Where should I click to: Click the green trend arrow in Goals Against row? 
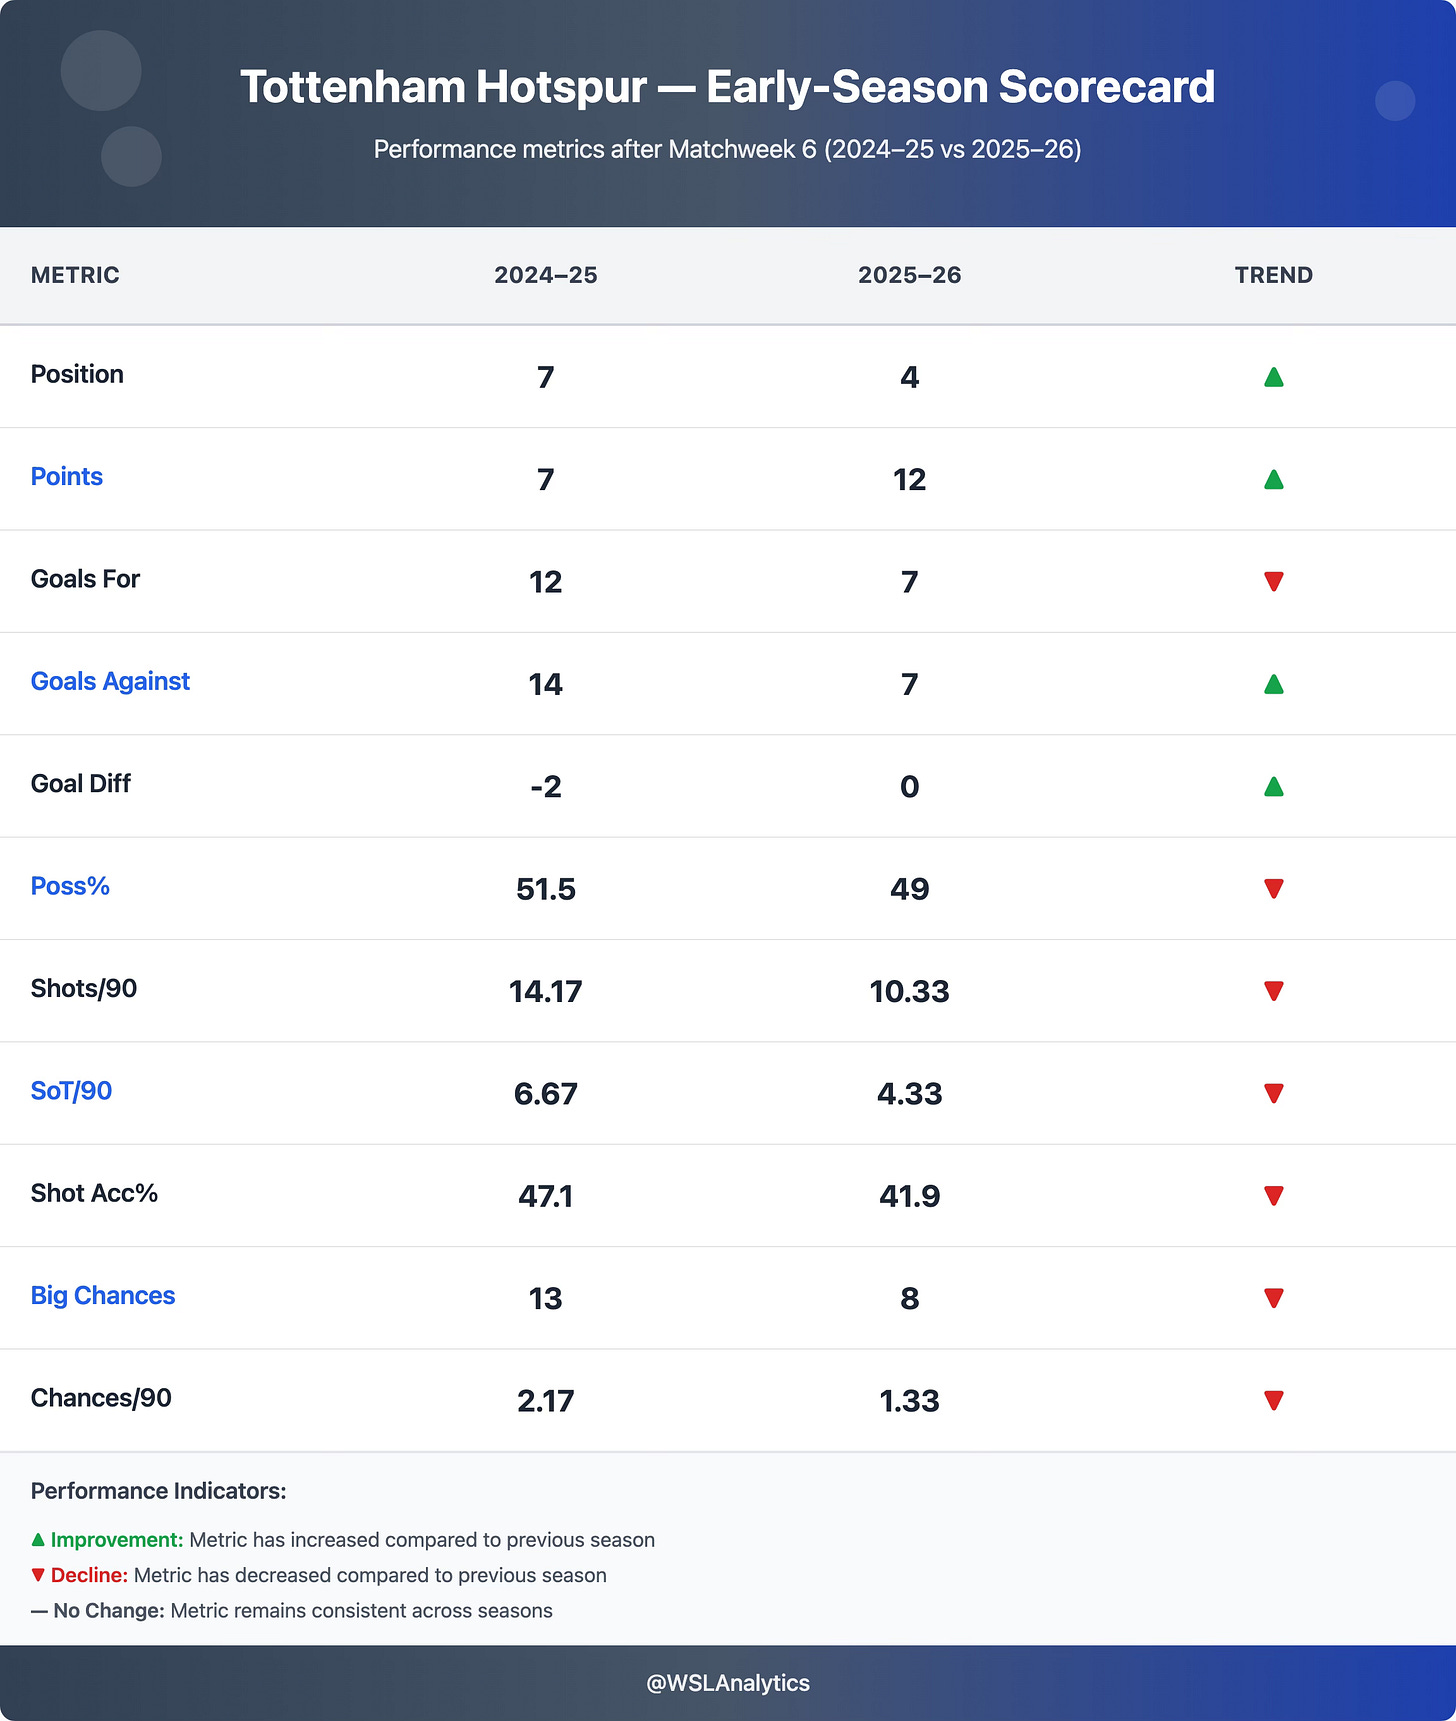coord(1273,684)
